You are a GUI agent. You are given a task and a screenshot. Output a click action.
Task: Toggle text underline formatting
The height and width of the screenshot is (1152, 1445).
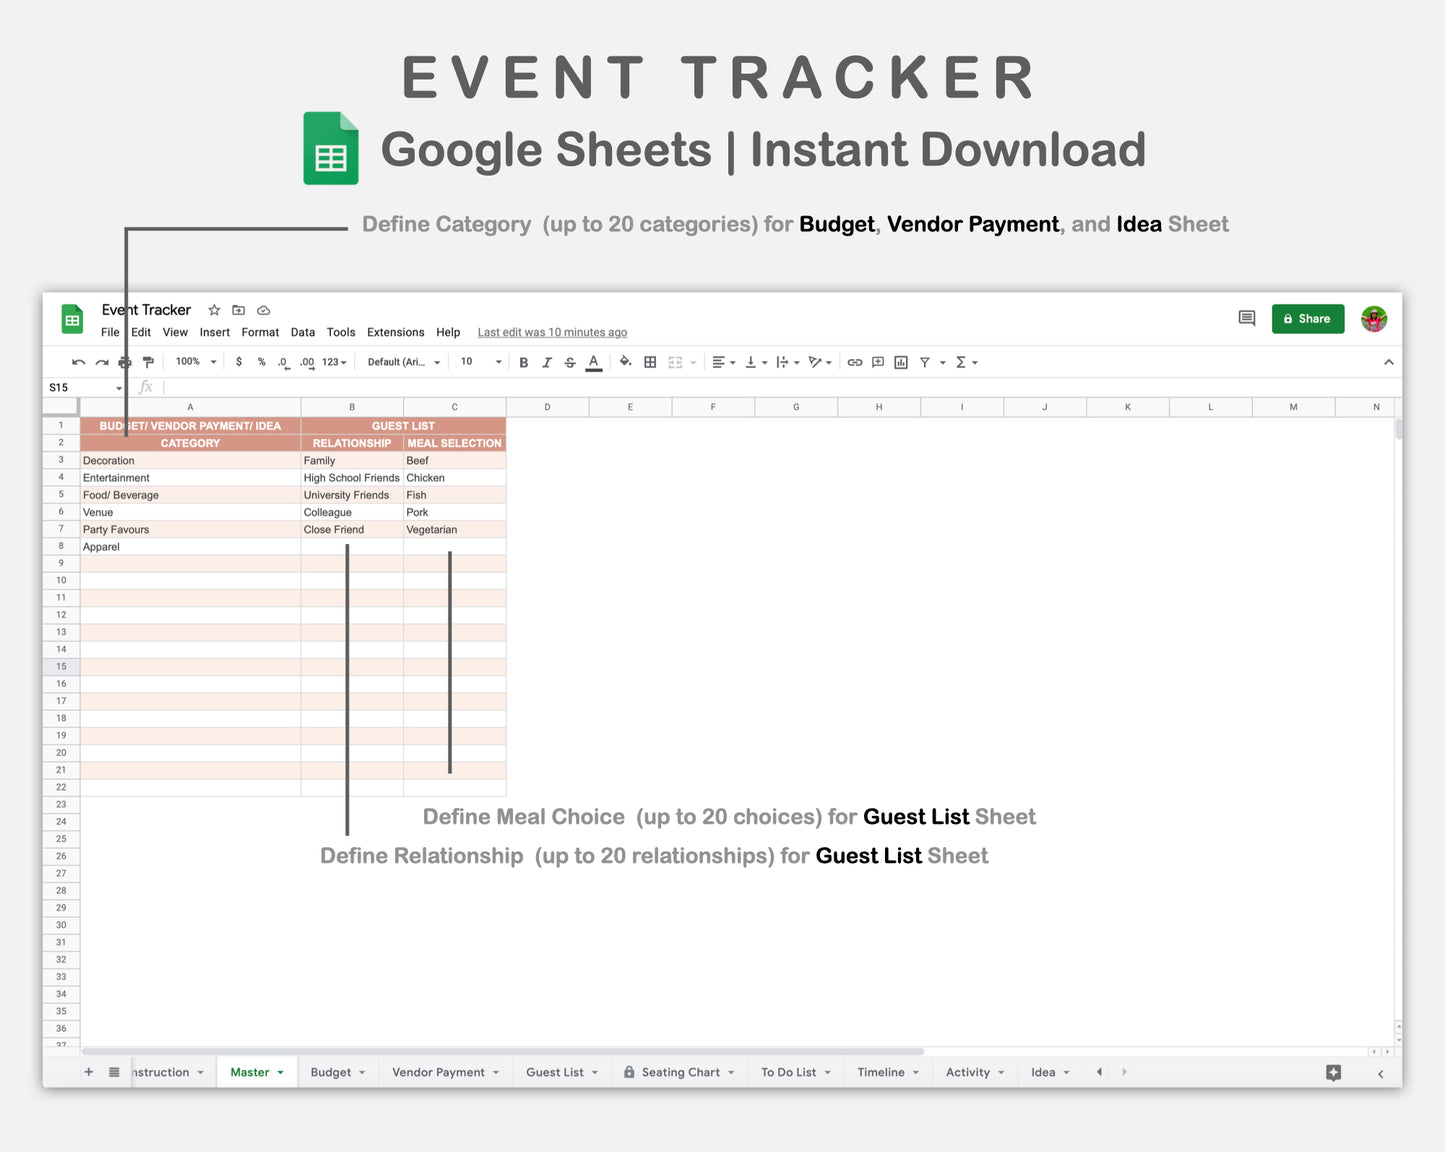click(593, 362)
